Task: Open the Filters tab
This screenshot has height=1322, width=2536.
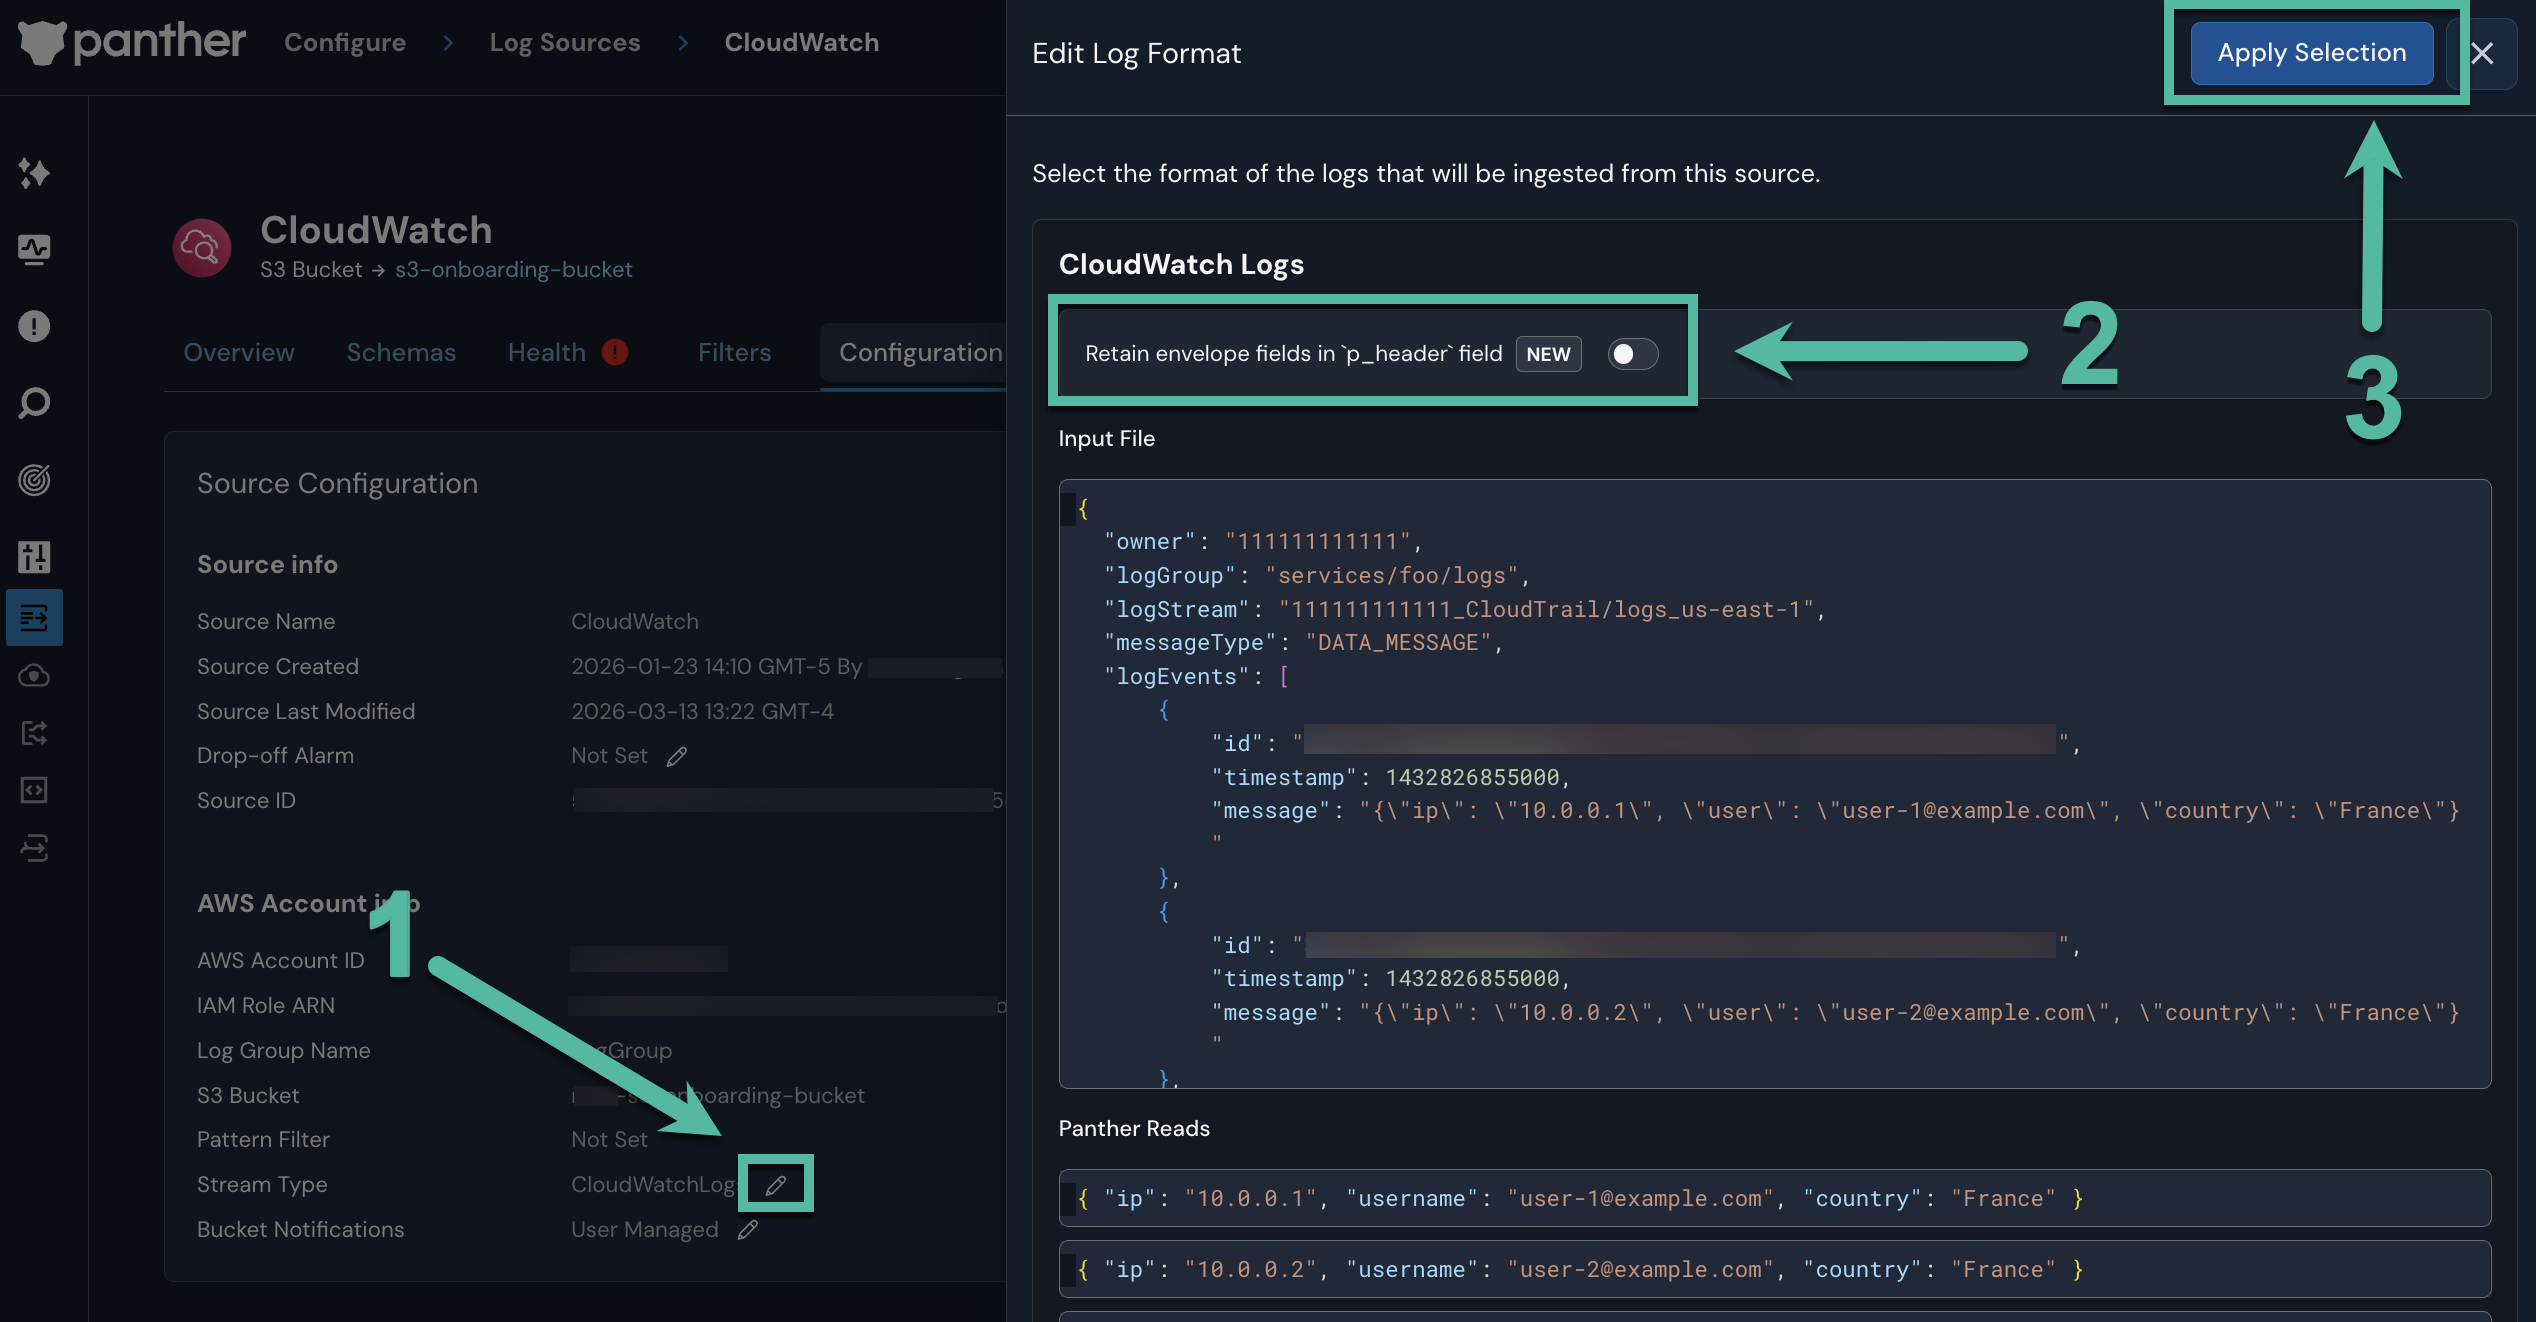Action: tap(734, 352)
